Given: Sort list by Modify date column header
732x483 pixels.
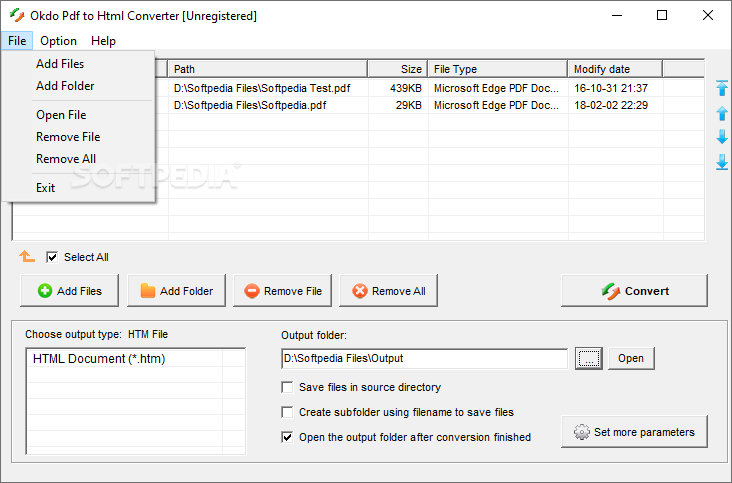Looking at the screenshot, I should [x=615, y=69].
